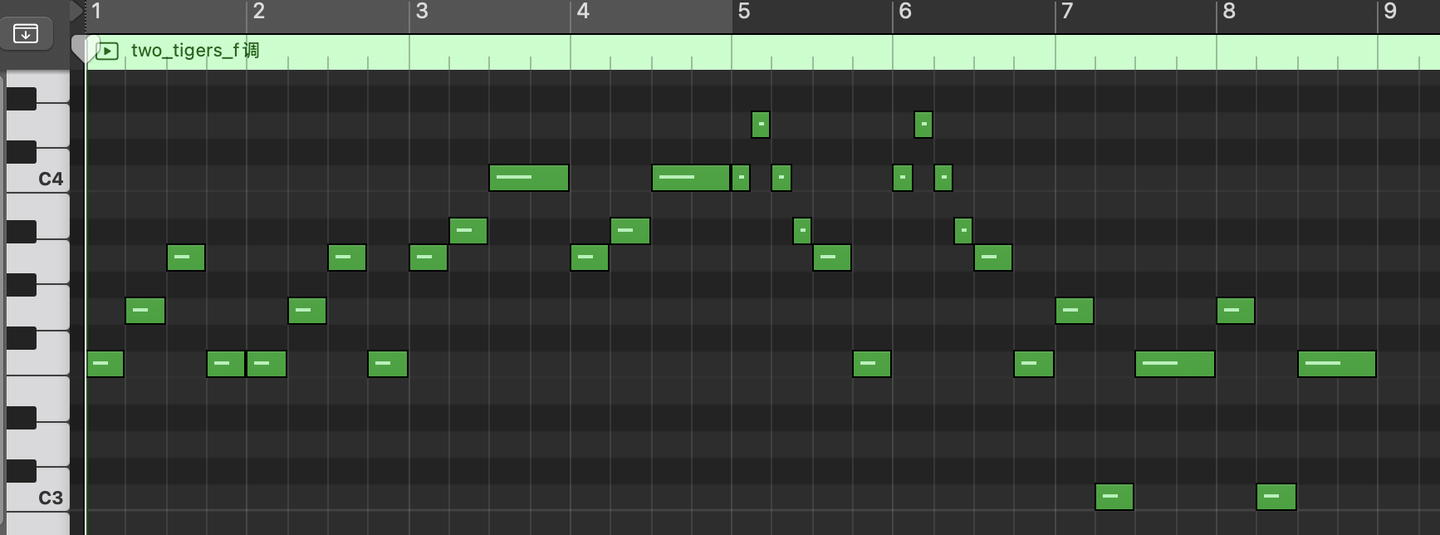Click the catch/import button with down arrow

[x=26, y=33]
